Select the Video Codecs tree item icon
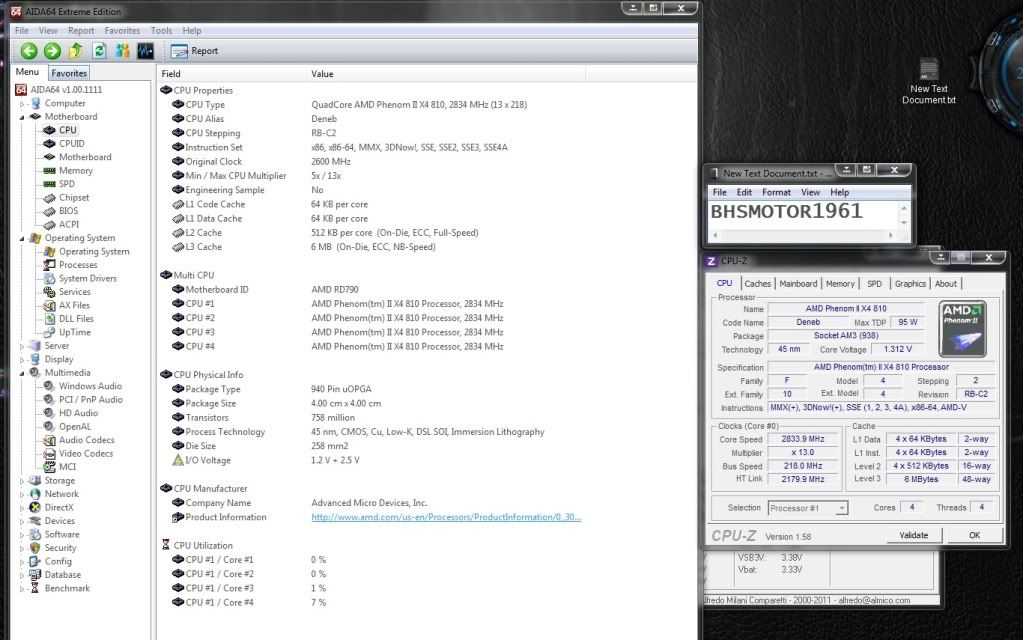Viewport: 1023px width, 640px height. click(49, 453)
